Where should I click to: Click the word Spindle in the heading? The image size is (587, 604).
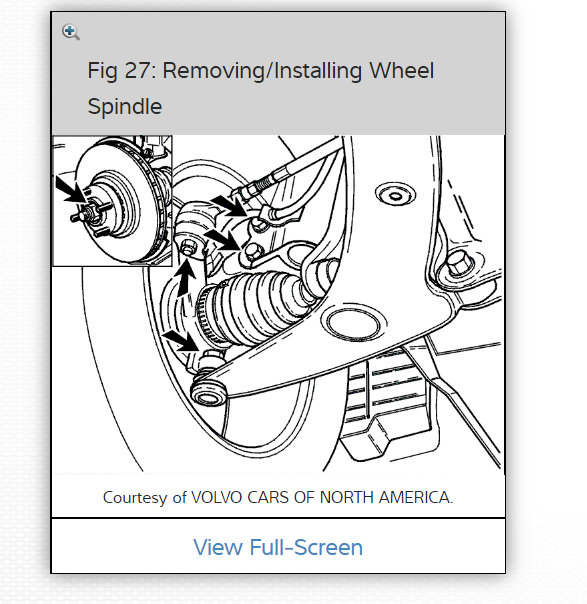[124, 107]
